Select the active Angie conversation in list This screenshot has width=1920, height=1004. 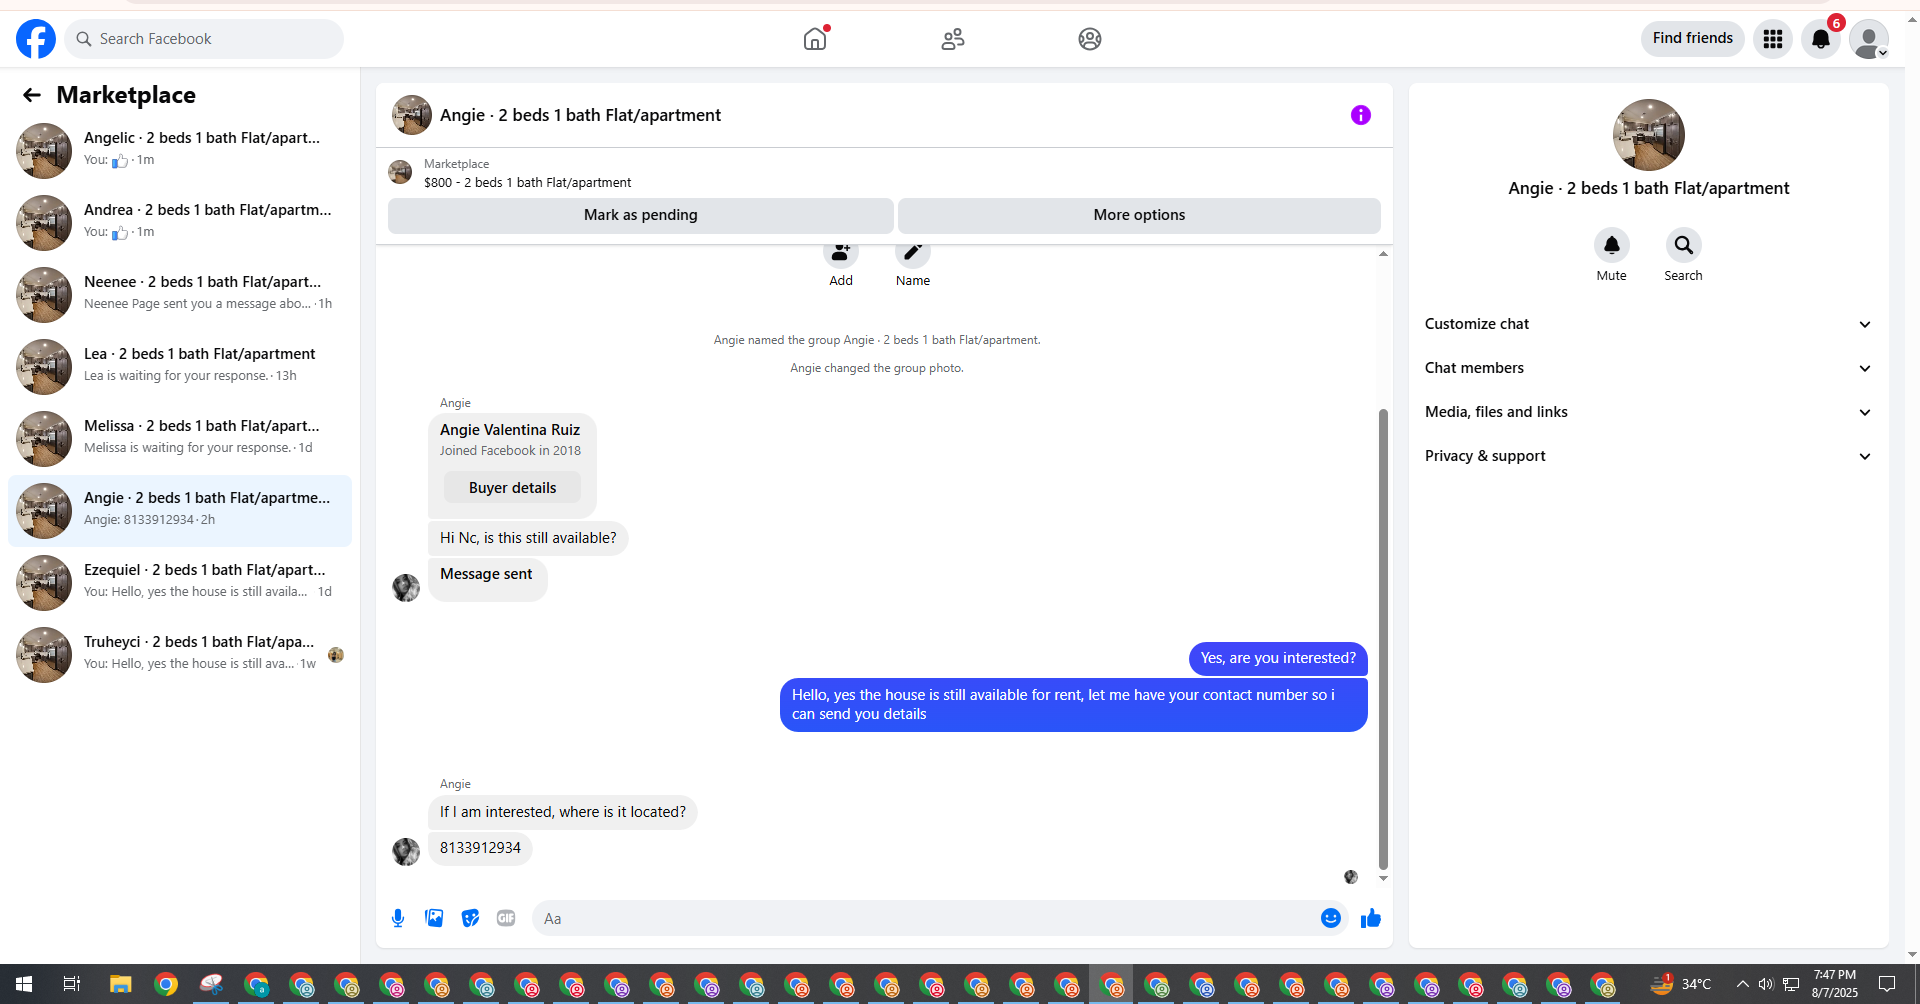[180, 511]
